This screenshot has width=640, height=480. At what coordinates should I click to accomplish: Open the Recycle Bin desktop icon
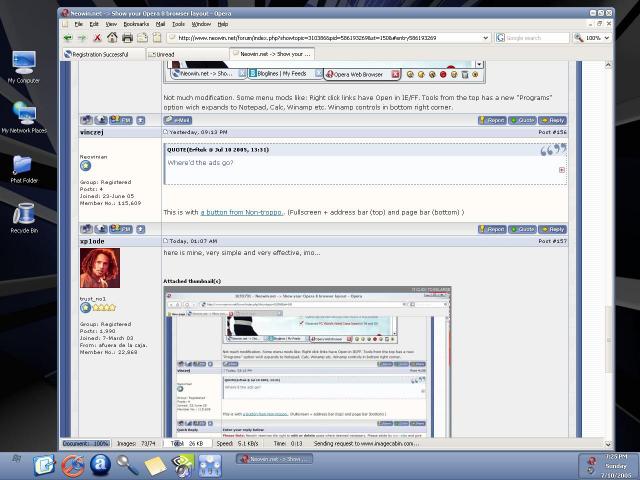coord(24,218)
